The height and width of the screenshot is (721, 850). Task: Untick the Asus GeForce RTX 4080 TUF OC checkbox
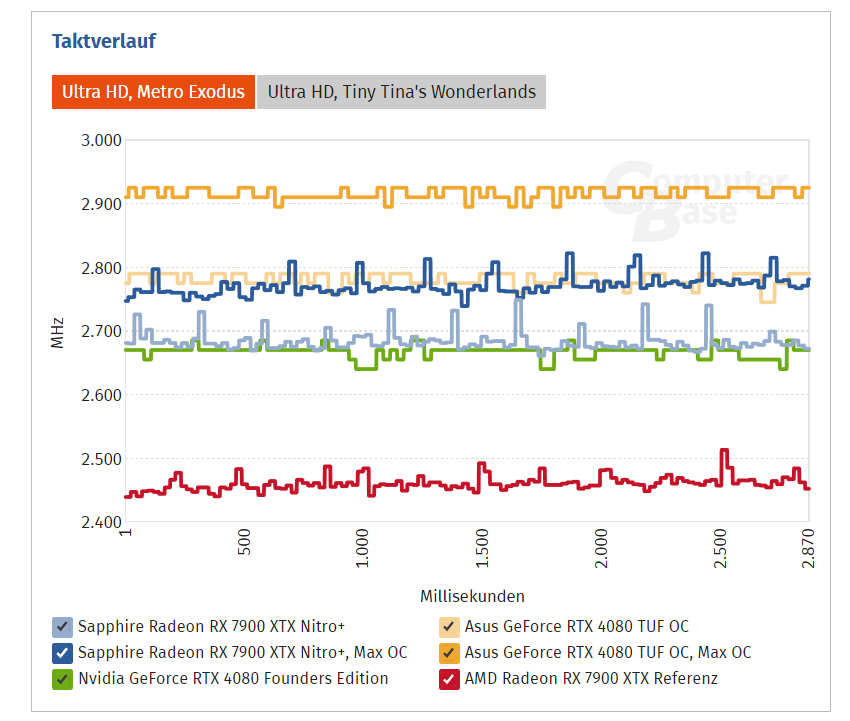pos(450,627)
